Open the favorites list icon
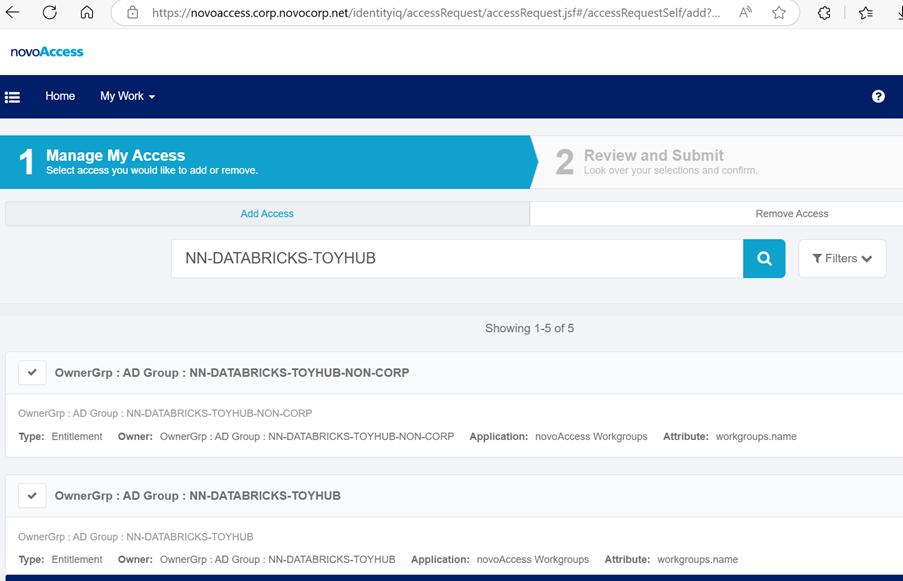903x581 pixels. (x=865, y=12)
